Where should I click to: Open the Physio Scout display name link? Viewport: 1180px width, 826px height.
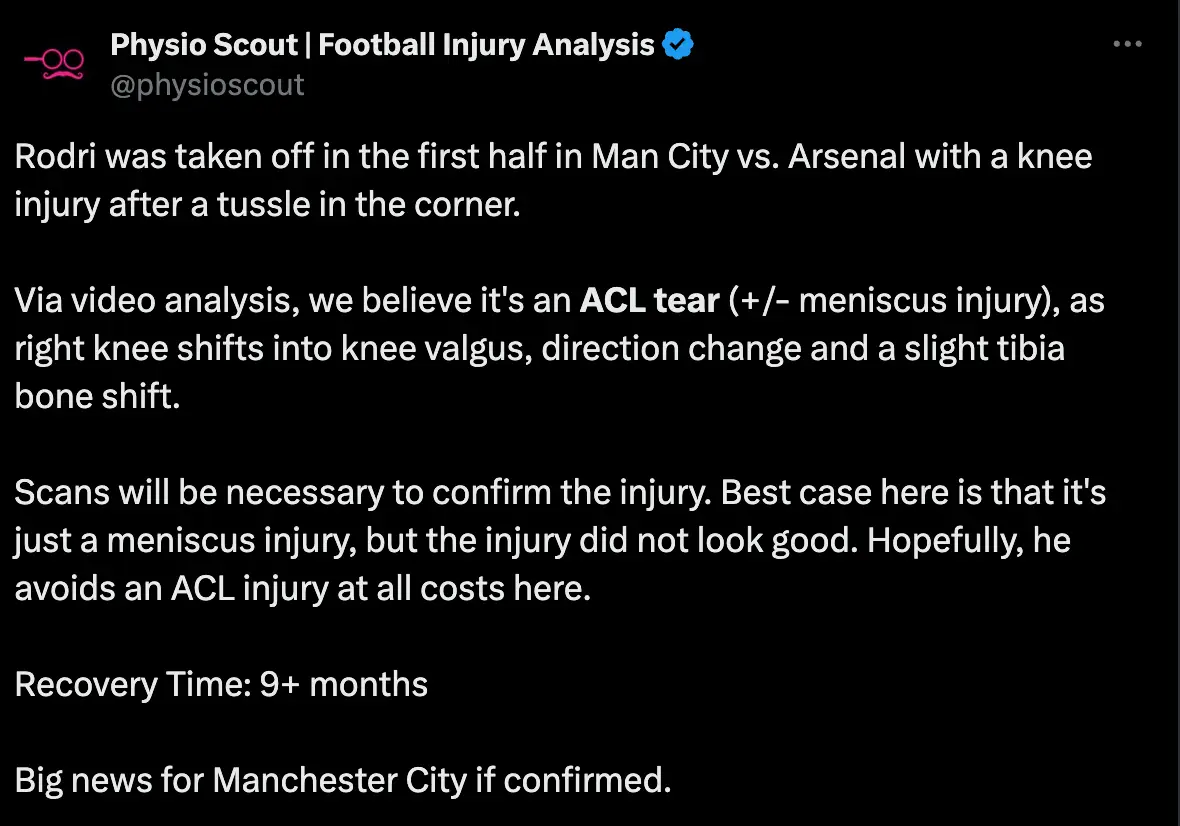point(382,45)
